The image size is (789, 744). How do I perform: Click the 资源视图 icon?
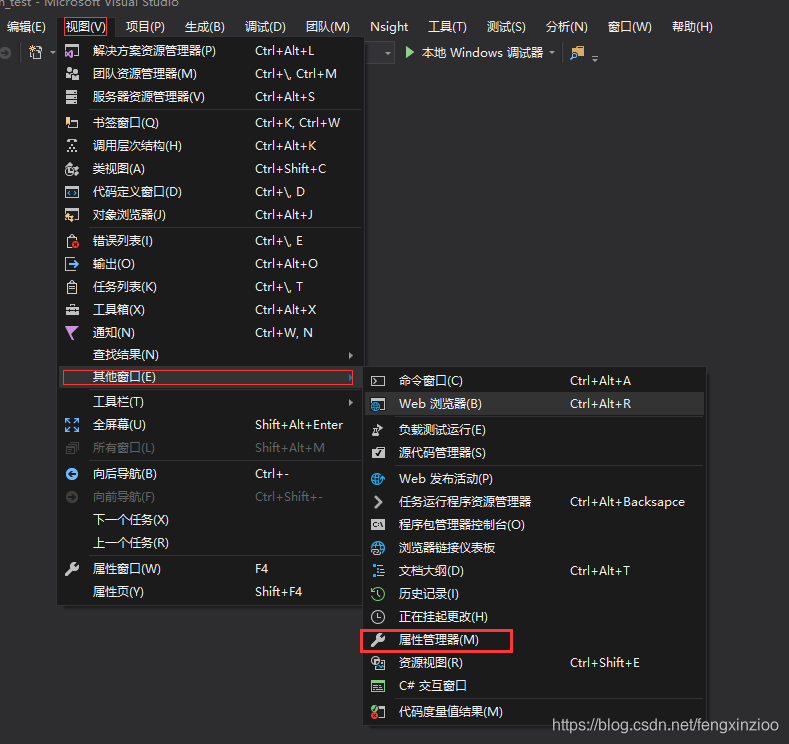click(x=378, y=663)
